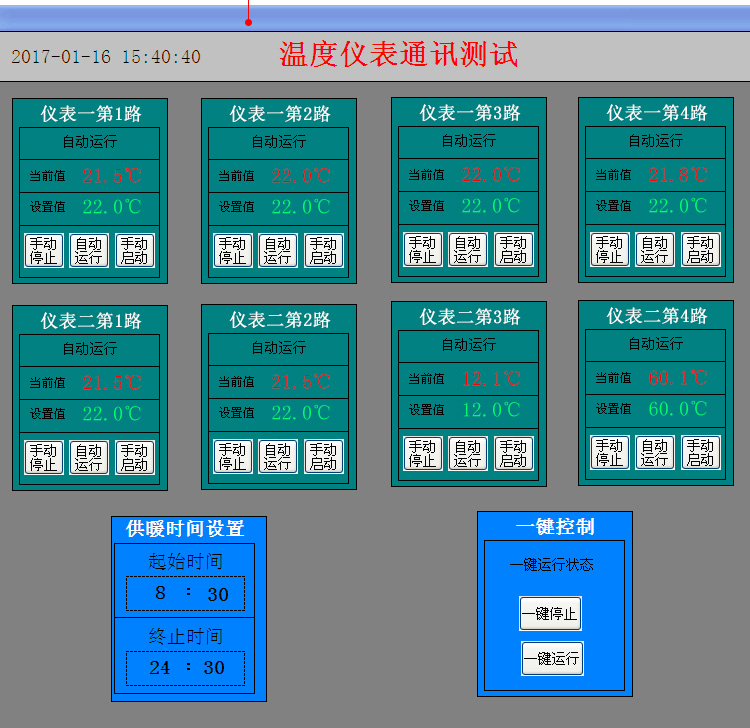Screen dimensions: 750x728
Task: Select start time minute field showing 30
Action: [x=218, y=594]
